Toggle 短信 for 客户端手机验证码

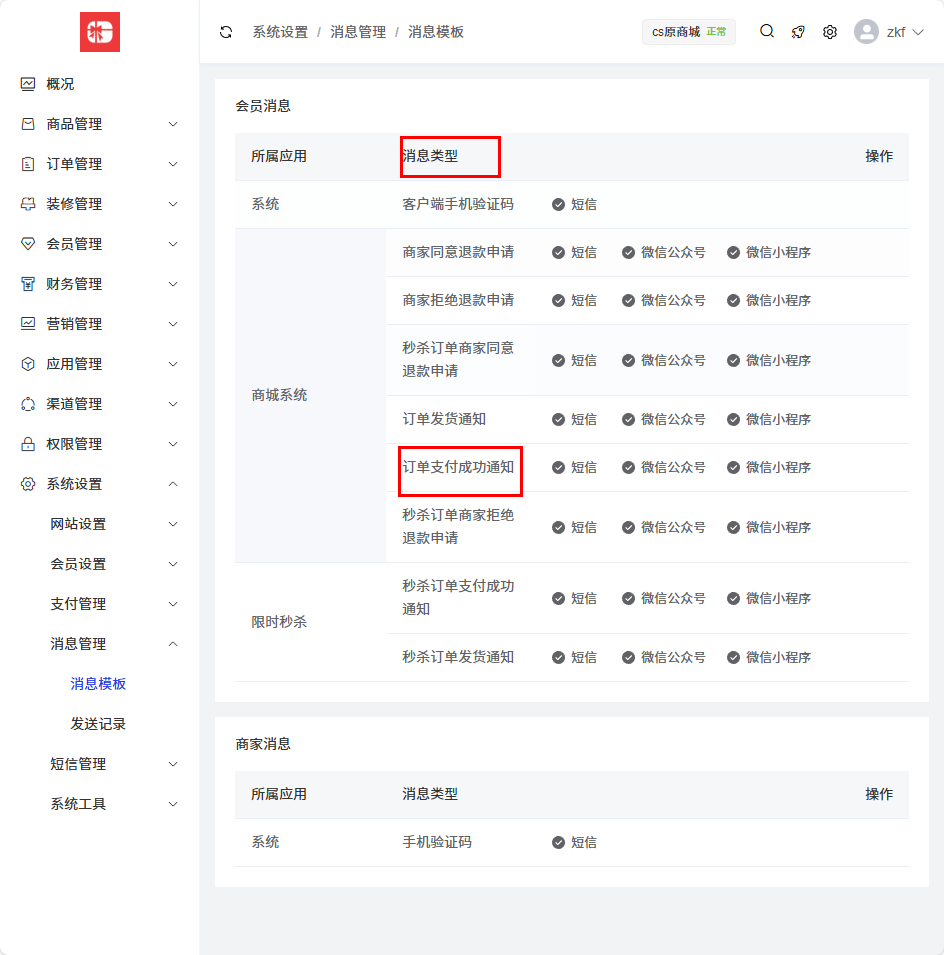[x=559, y=205]
